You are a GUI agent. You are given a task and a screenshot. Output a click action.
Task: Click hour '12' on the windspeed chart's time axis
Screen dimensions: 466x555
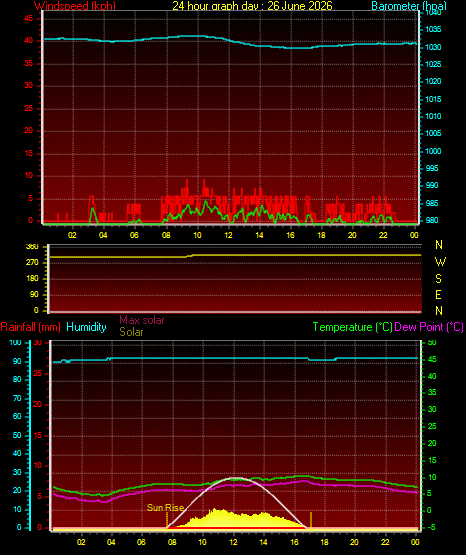(228, 235)
